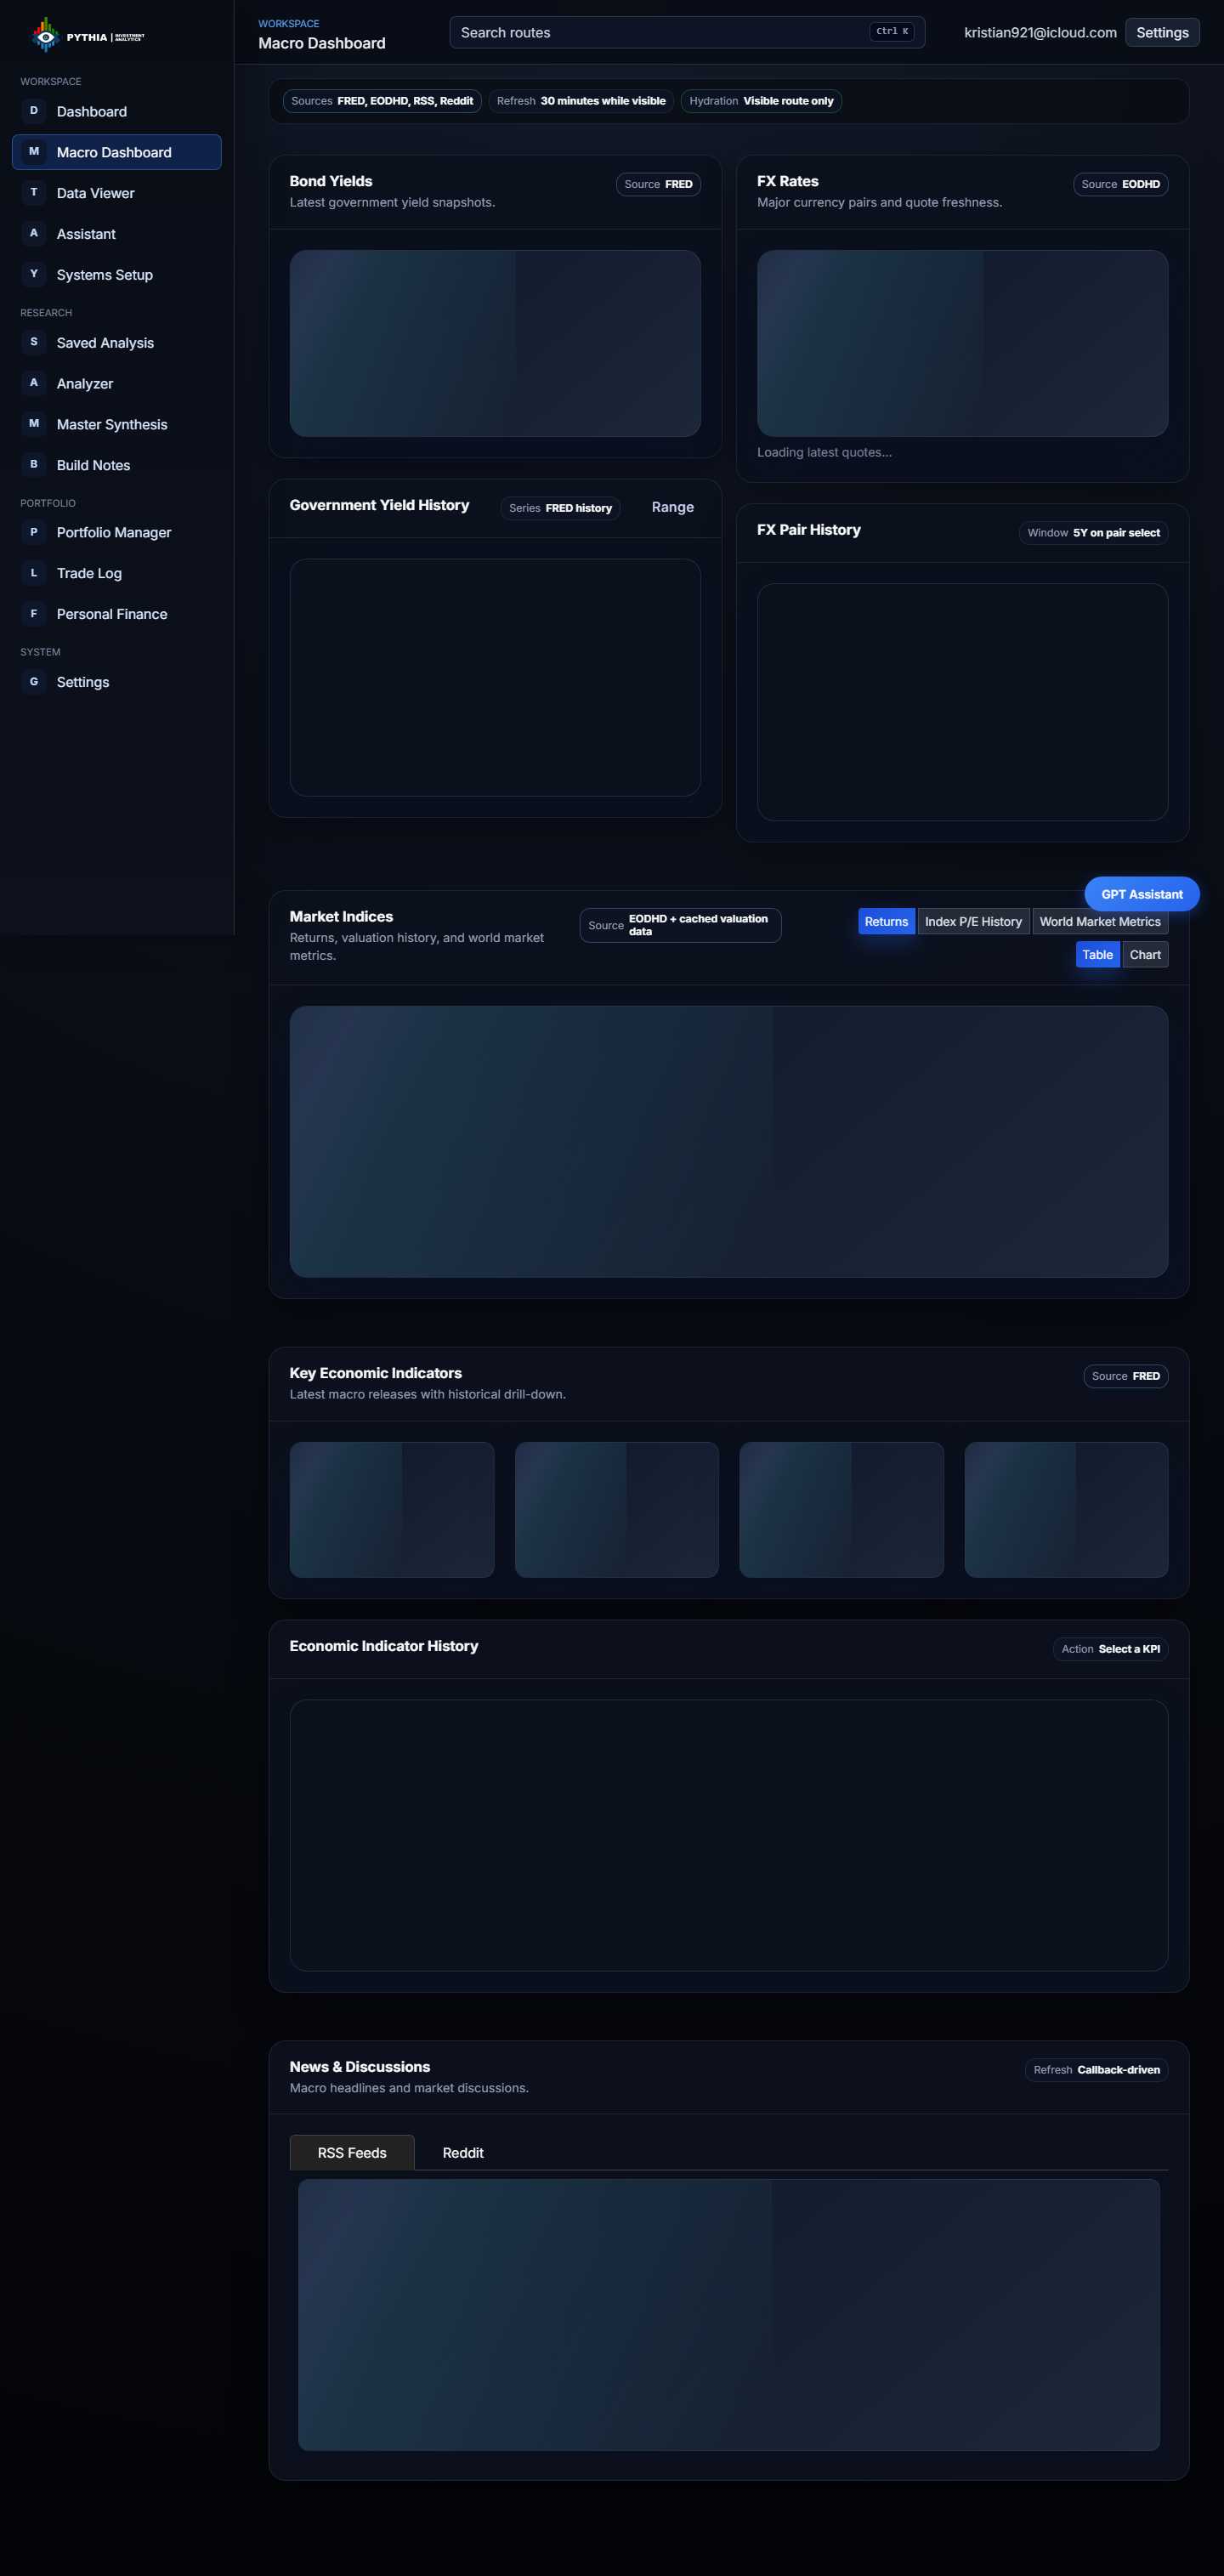
Task: Focus the Search routes field
Action: pos(687,32)
